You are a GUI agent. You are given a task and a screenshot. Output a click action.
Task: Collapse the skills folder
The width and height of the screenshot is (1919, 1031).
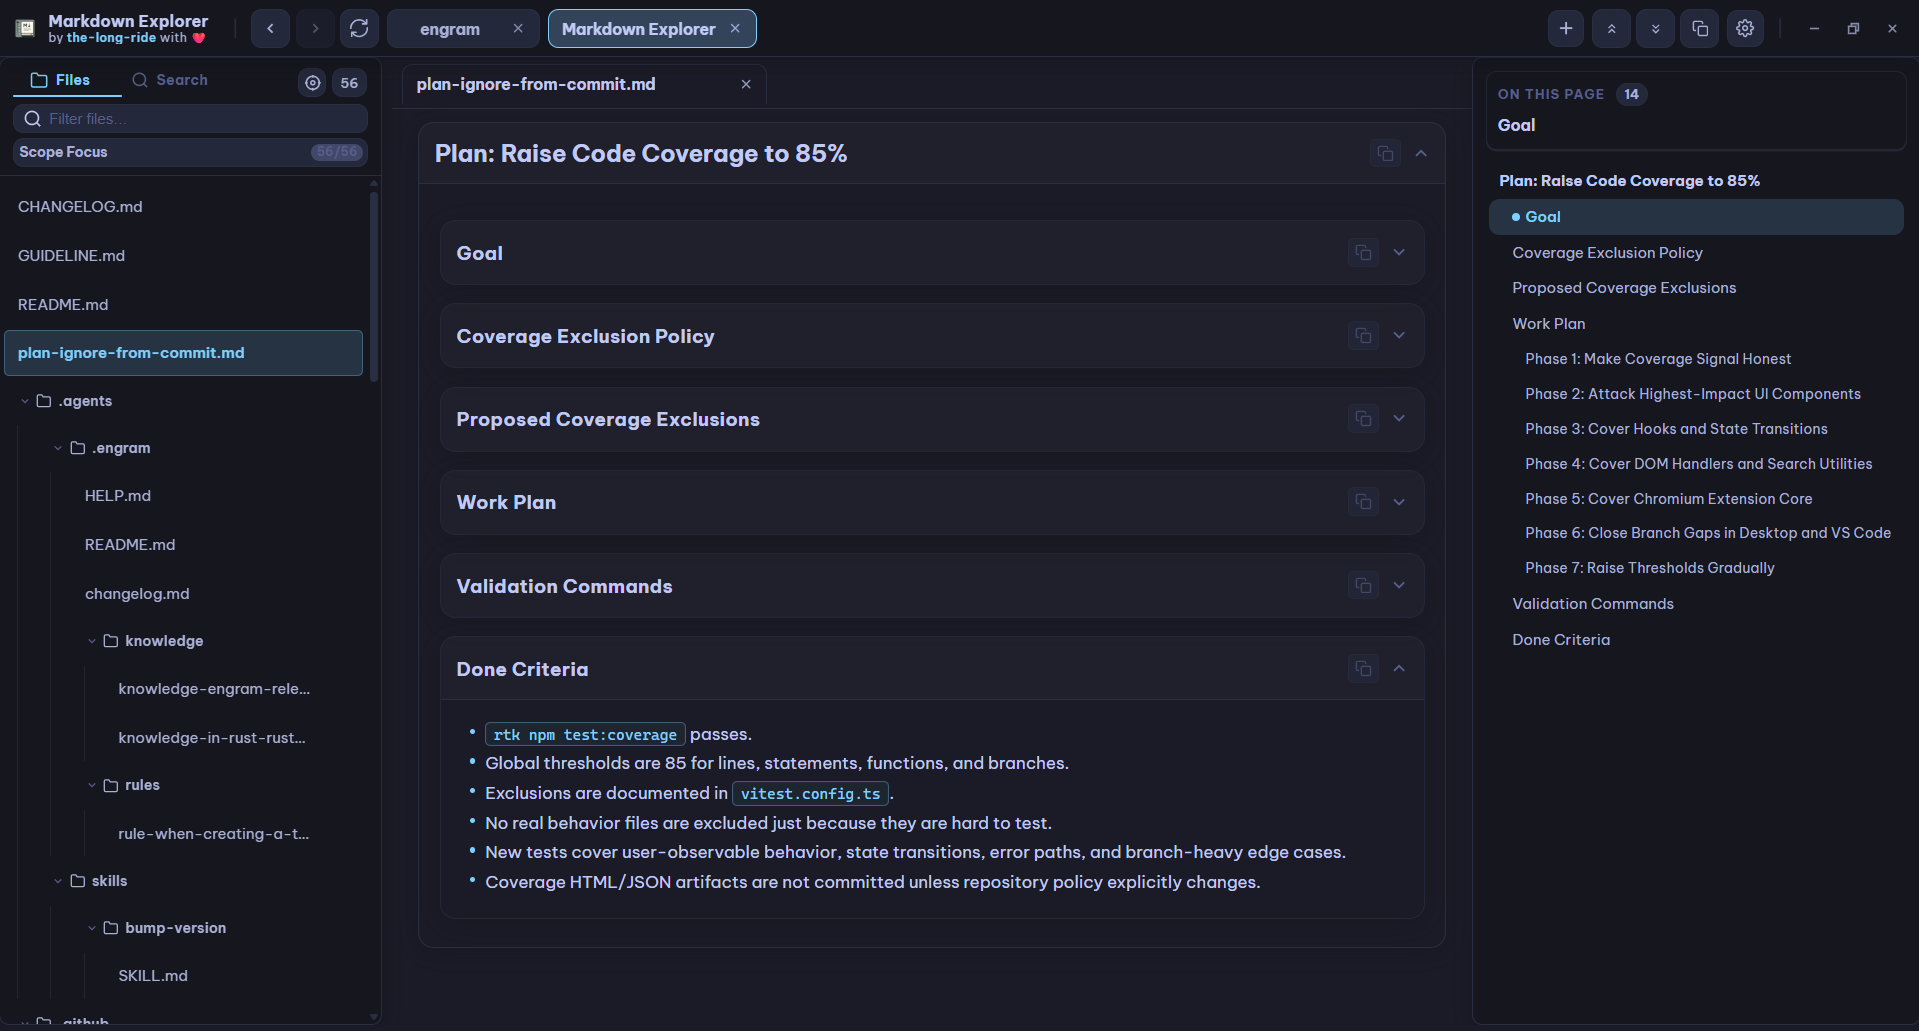click(58, 881)
